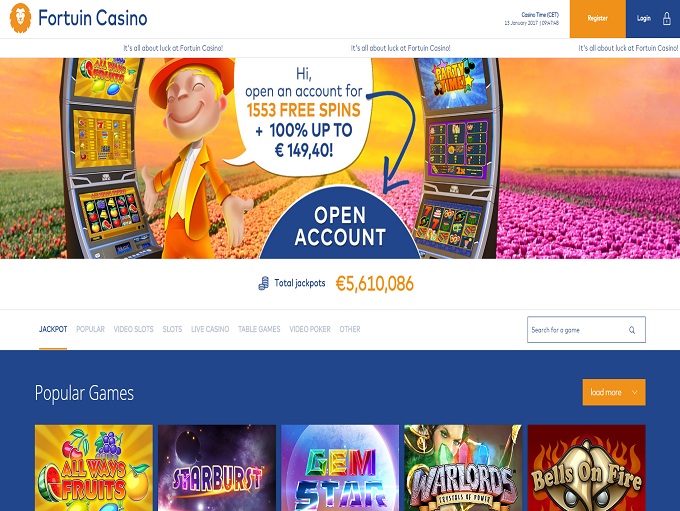The height and width of the screenshot is (511, 680).
Task: Launch the Bells On Fire game
Action: [587, 468]
